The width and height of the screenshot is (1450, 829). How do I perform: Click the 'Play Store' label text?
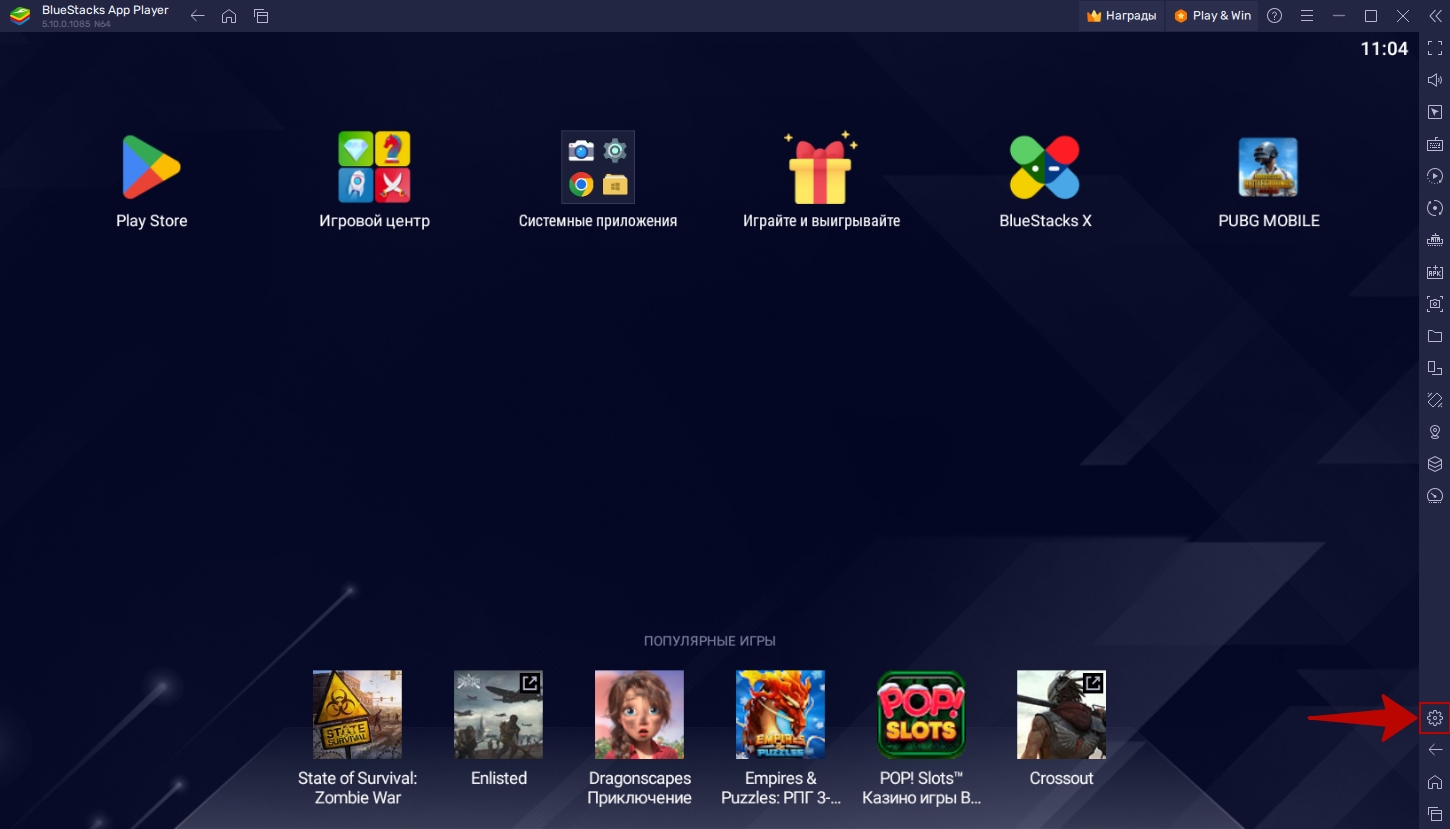151,221
